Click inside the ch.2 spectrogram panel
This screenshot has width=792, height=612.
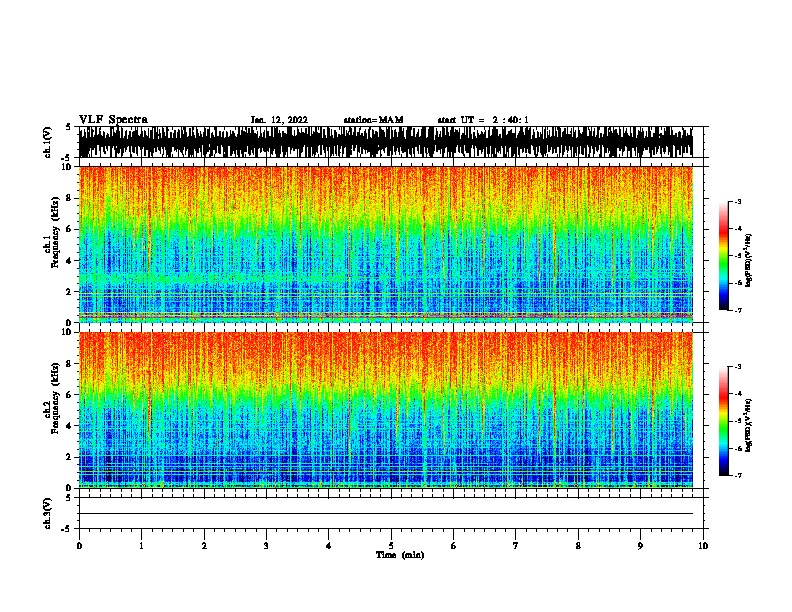point(386,410)
